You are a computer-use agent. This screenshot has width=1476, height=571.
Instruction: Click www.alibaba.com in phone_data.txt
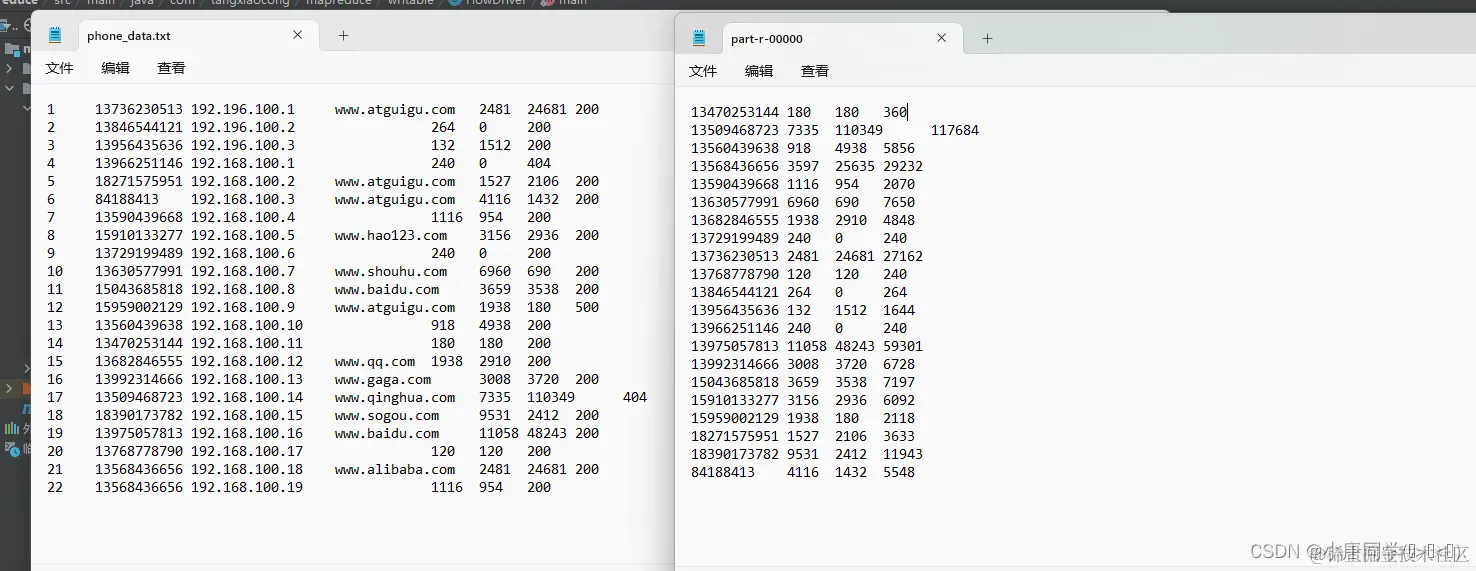[395, 469]
